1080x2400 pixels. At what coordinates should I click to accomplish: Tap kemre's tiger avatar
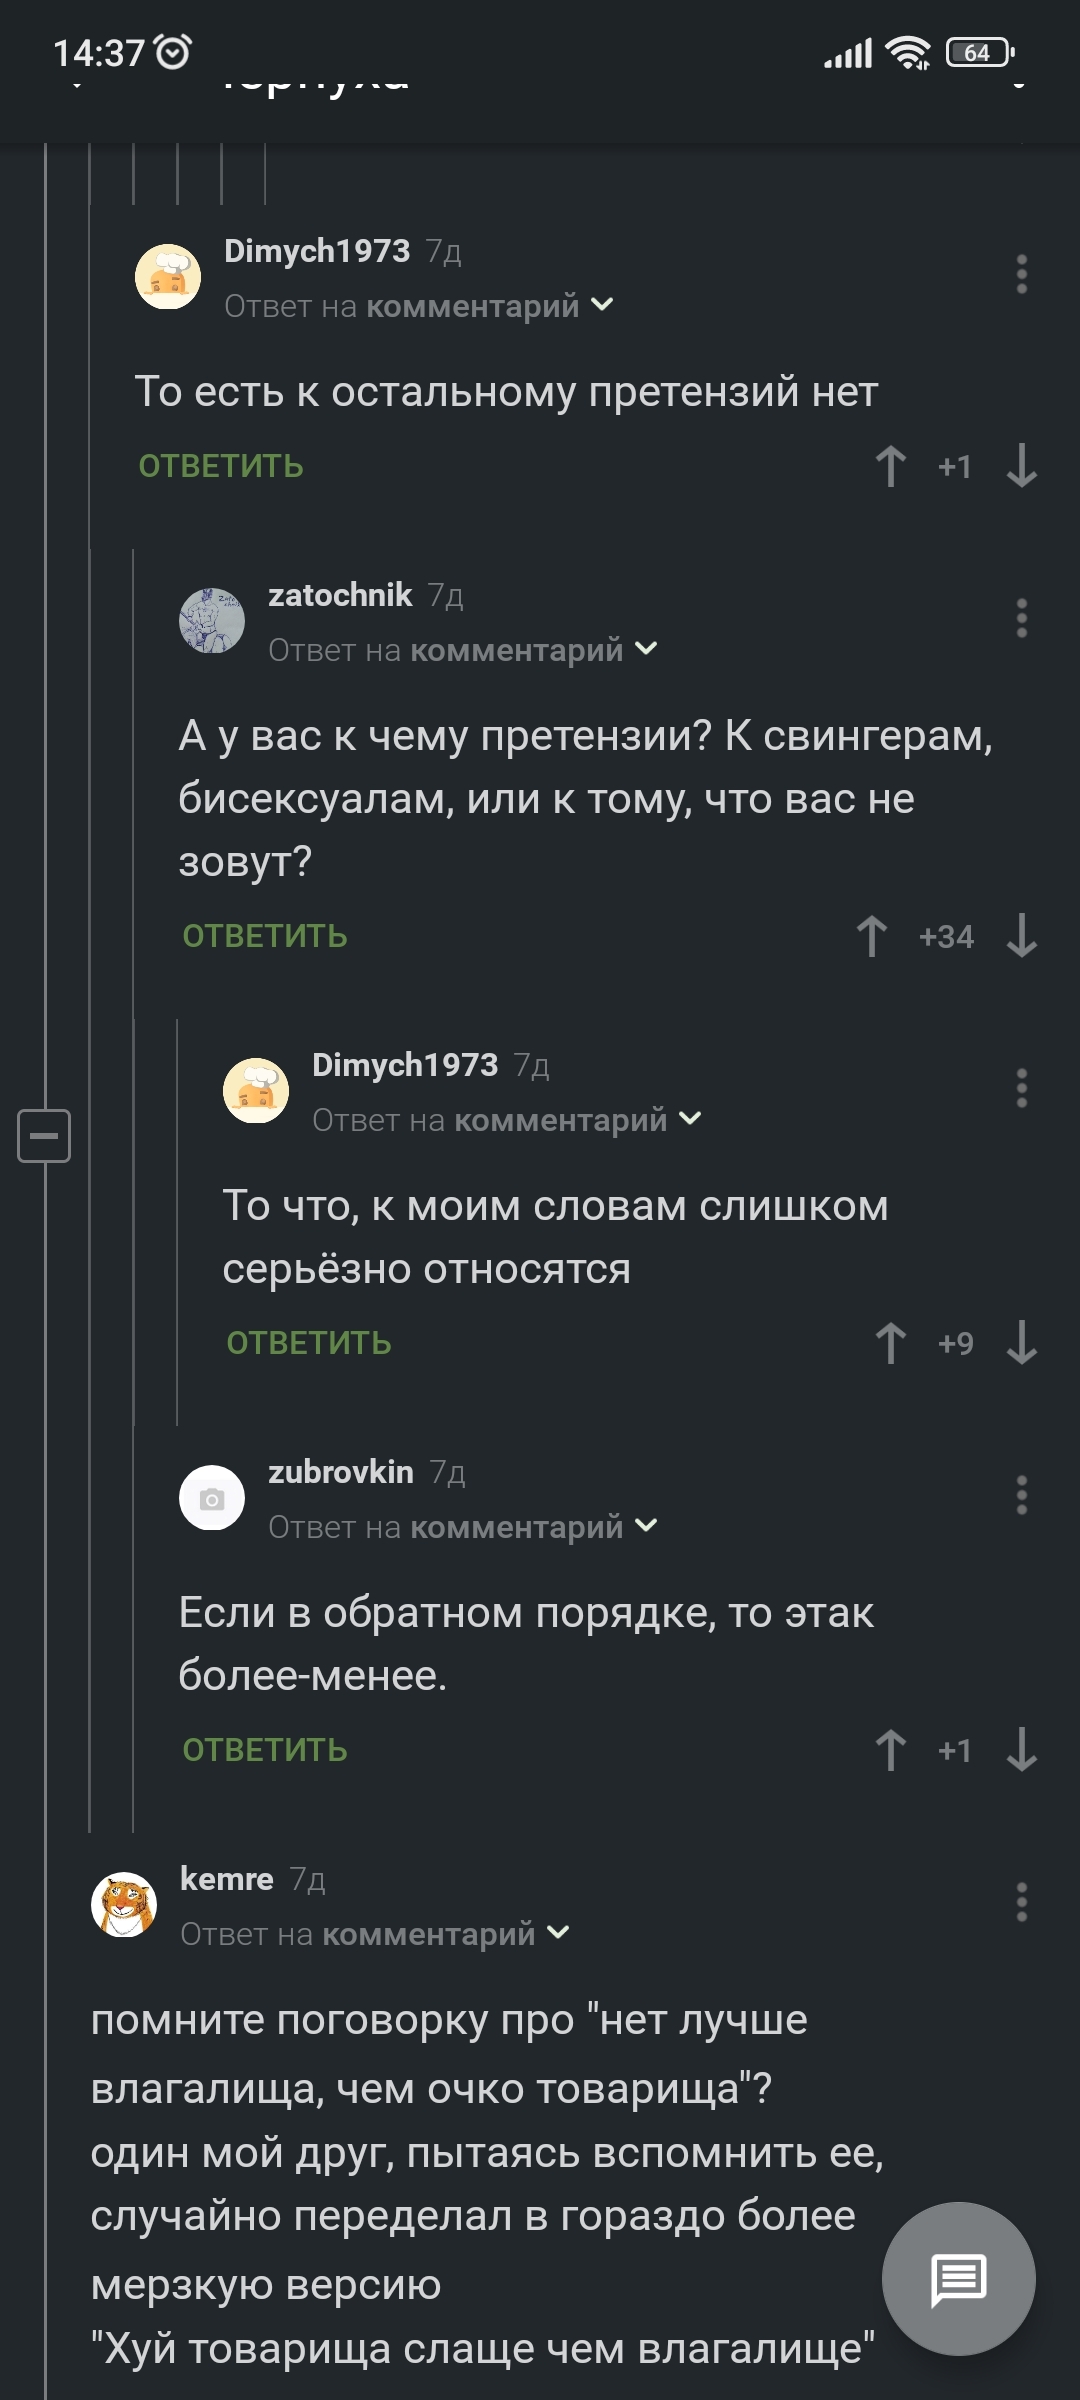tap(124, 1904)
